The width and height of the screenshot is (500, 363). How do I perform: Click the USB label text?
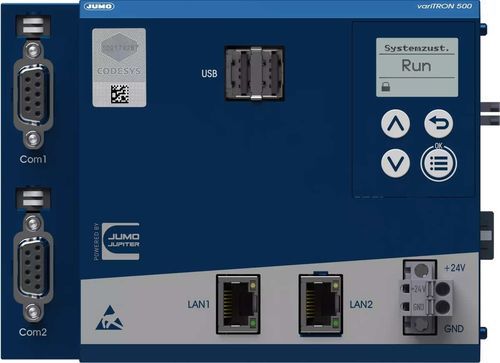[x=209, y=73]
